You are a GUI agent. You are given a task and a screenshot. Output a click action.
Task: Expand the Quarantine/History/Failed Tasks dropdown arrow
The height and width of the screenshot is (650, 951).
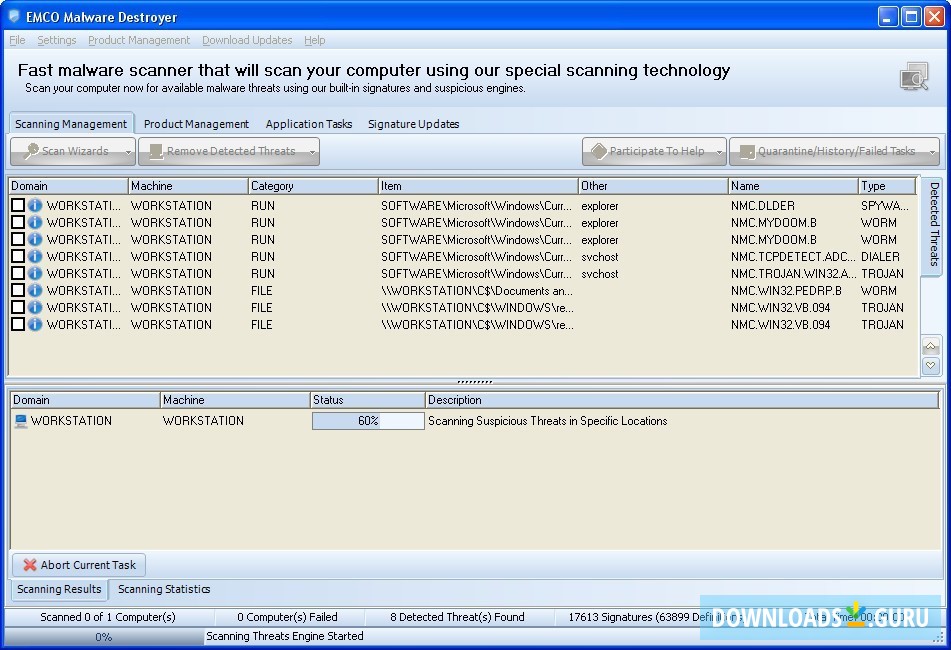click(x=932, y=152)
